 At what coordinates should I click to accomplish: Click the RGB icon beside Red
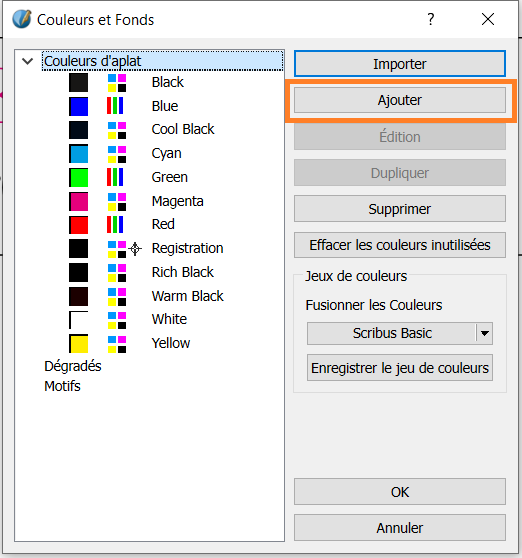(x=115, y=225)
